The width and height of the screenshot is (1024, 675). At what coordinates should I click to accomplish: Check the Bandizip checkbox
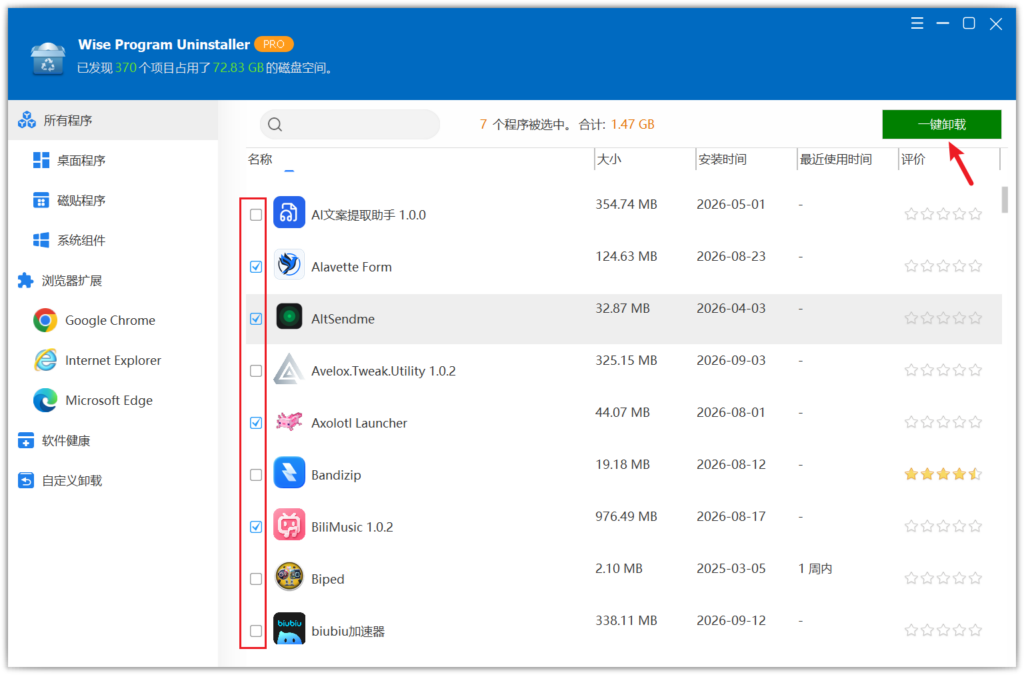[x=256, y=475]
